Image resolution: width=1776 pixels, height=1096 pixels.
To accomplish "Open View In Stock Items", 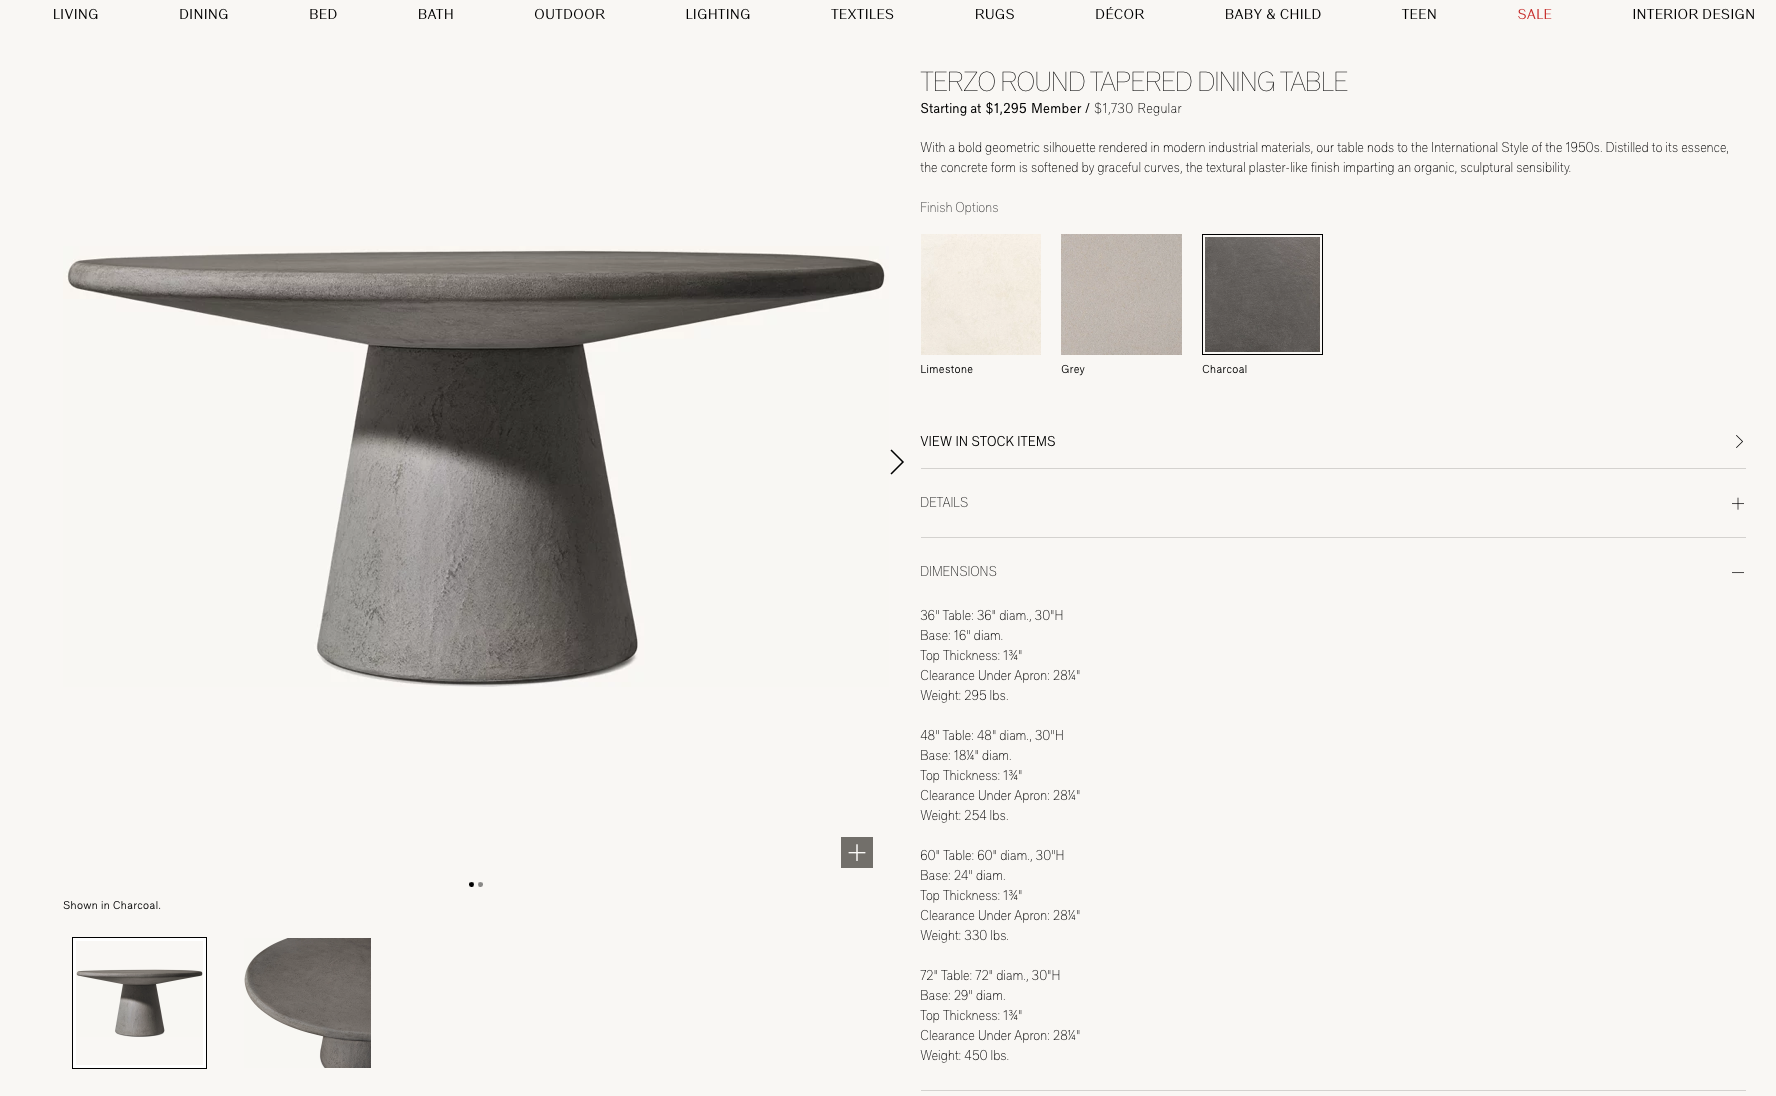I will pos(1333,441).
